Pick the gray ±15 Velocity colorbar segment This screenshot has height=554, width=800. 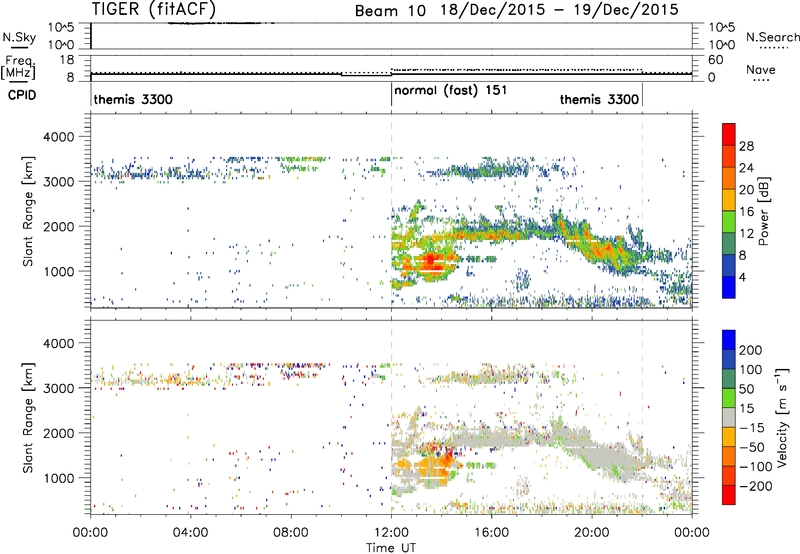pos(729,418)
